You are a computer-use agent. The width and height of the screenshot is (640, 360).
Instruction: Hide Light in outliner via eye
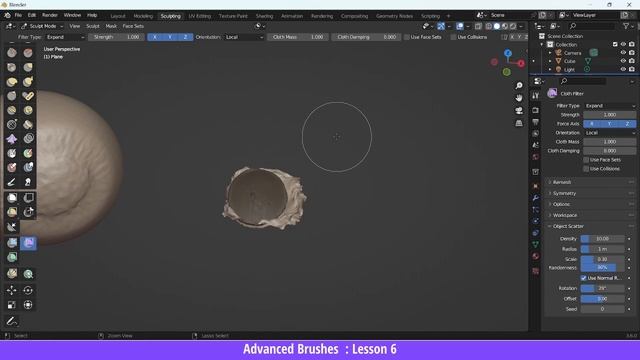point(623,69)
